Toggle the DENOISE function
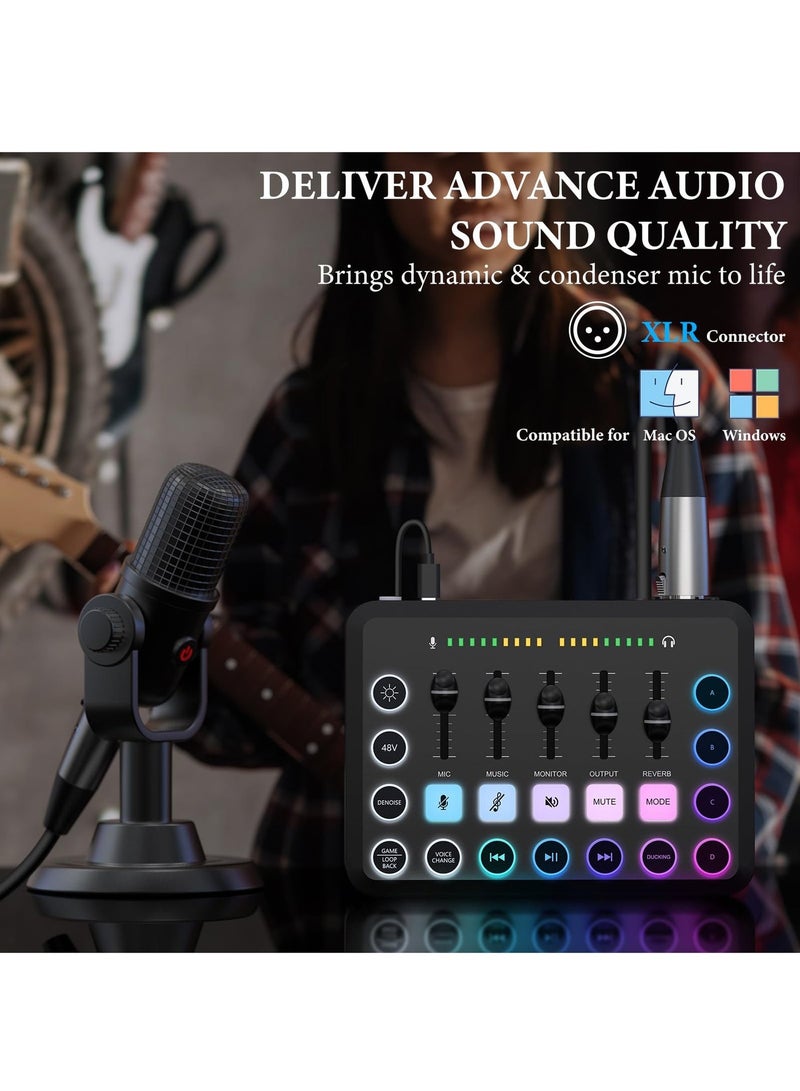The width and height of the screenshot is (800, 1091). click(388, 803)
